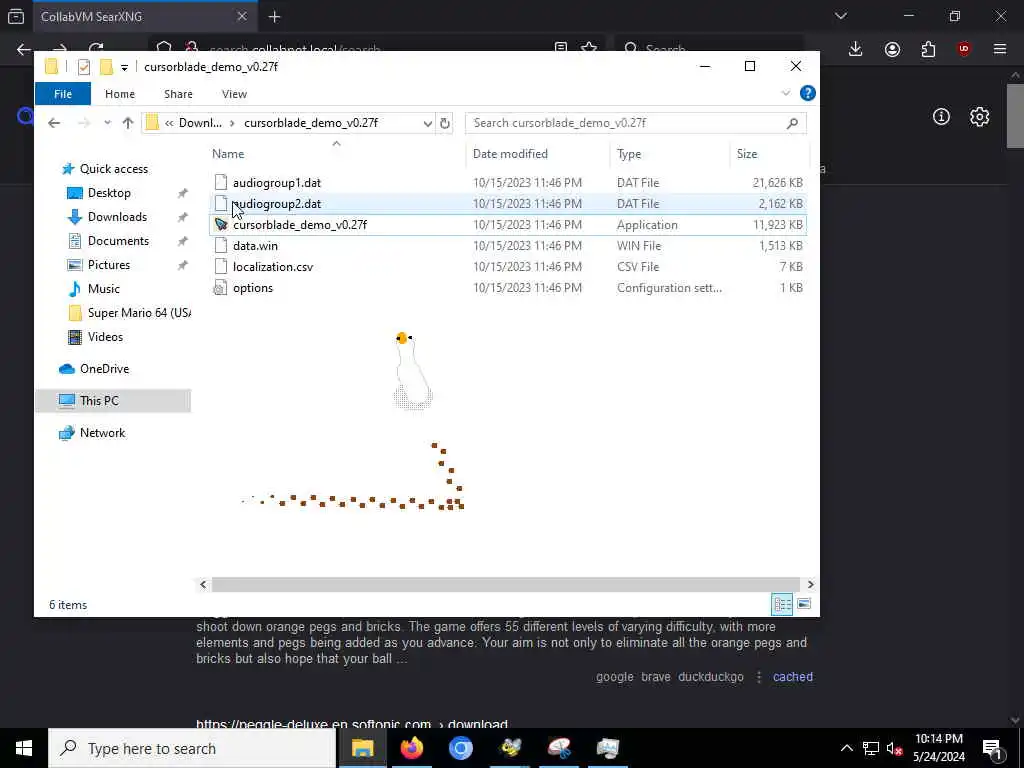Open Firefox extensions icon
The height and width of the screenshot is (768, 1024).
coord(928,49)
